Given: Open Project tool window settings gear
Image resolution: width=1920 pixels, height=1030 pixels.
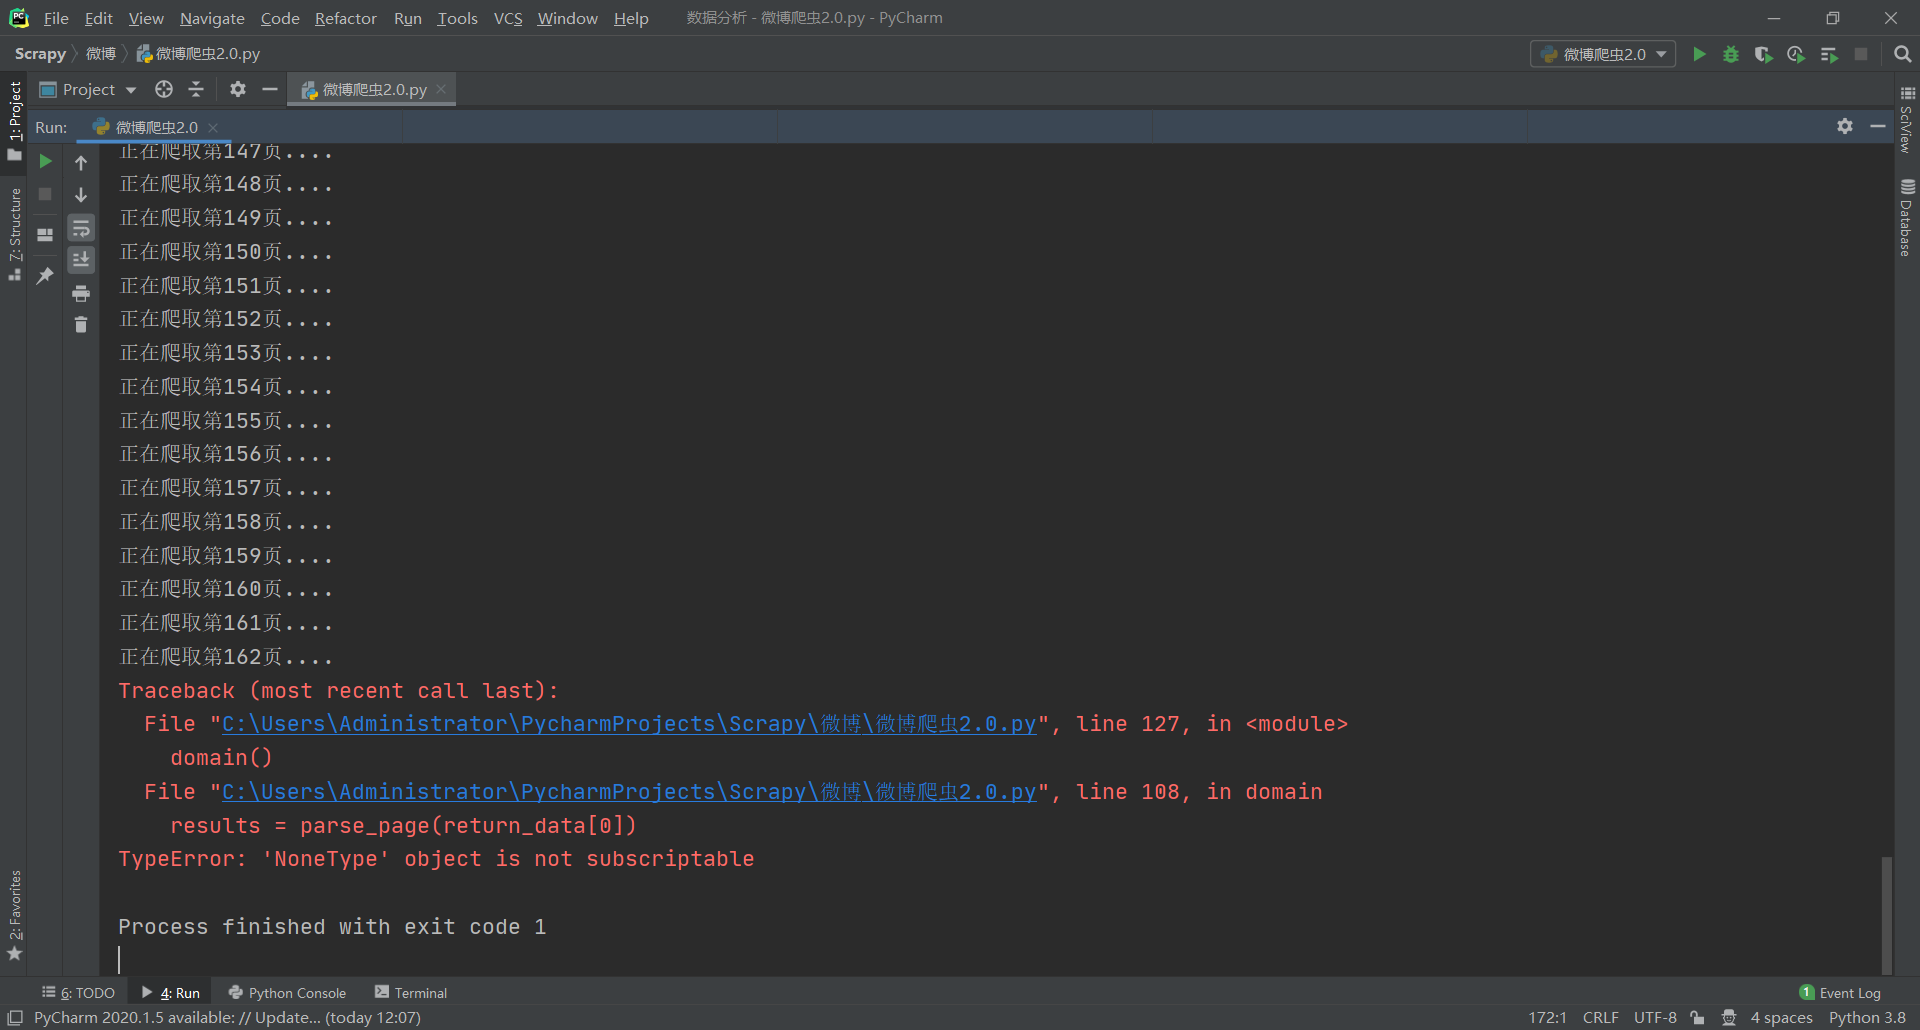Looking at the screenshot, I should pos(237,89).
